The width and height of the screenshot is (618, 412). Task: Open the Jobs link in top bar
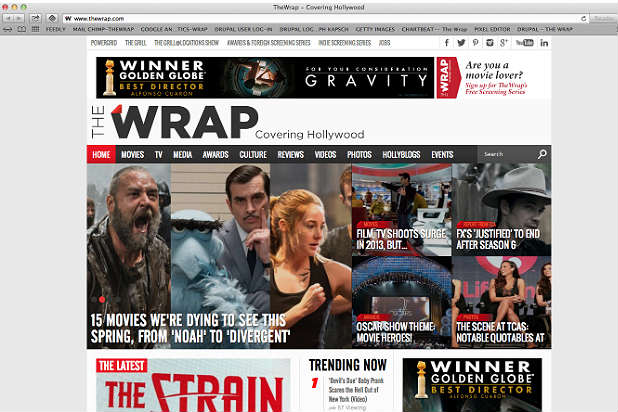(x=385, y=43)
